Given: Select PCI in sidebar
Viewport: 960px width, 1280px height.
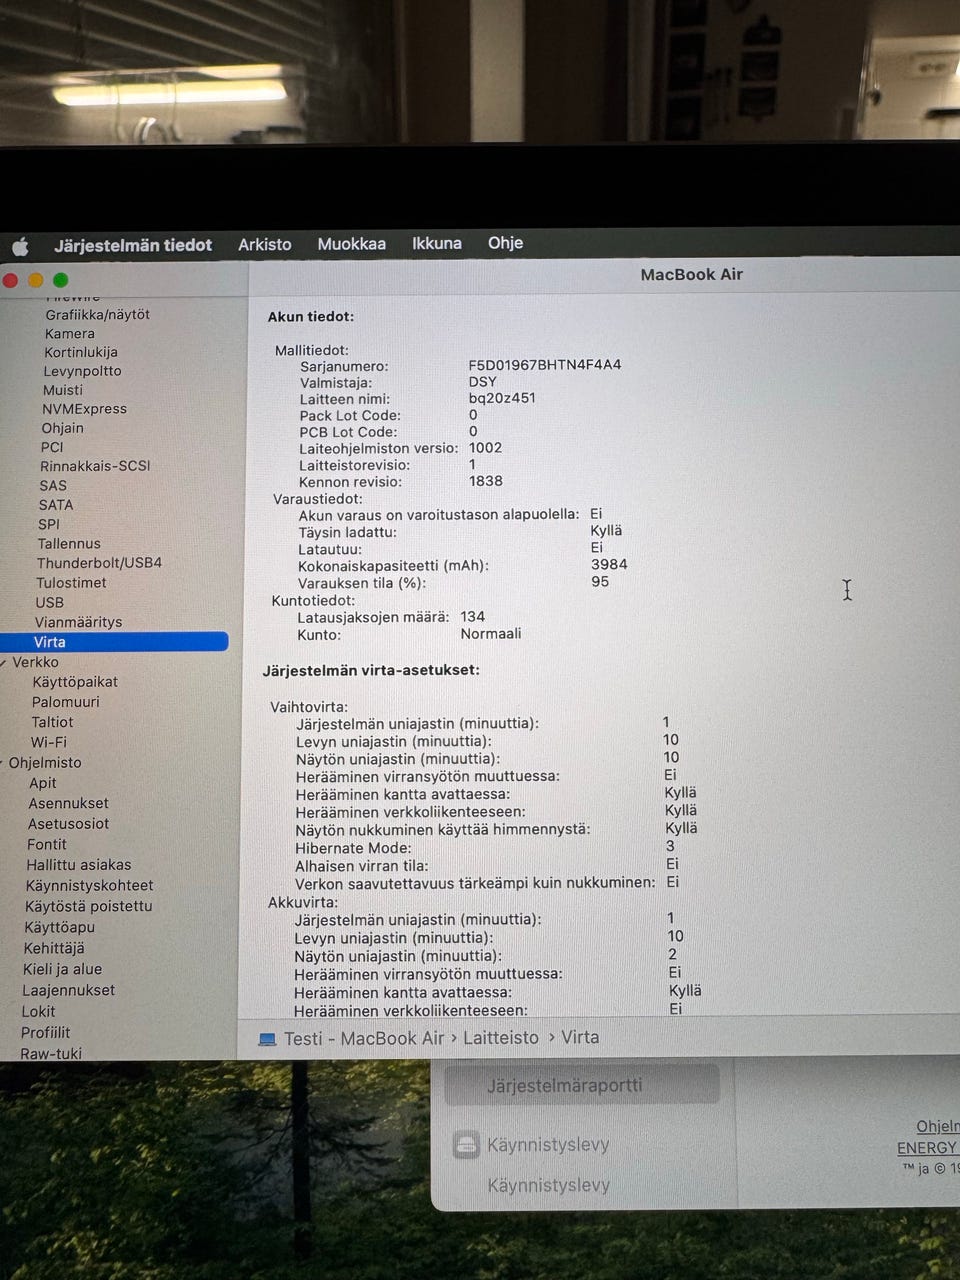Looking at the screenshot, I should coord(52,447).
